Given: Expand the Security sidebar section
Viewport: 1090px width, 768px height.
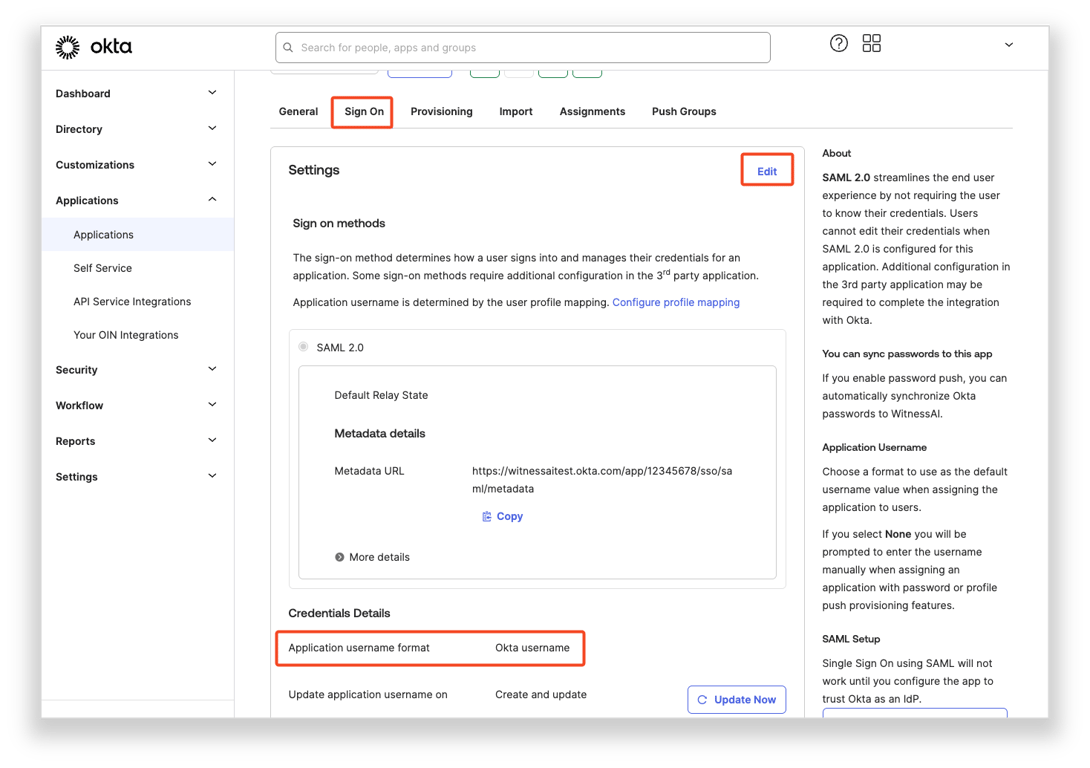Looking at the screenshot, I should tap(211, 370).
